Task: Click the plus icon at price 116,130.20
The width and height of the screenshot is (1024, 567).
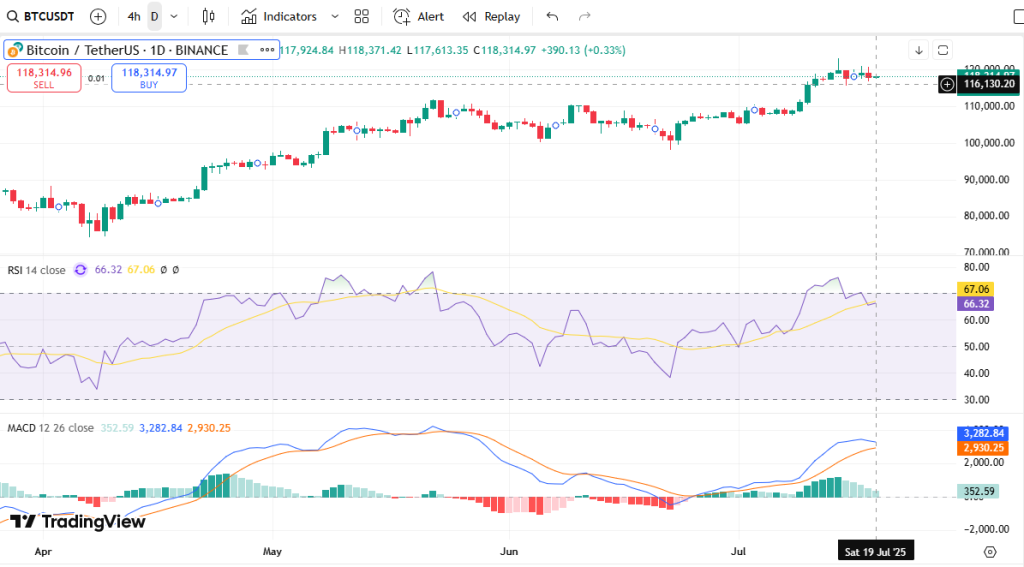Action: 947,85
